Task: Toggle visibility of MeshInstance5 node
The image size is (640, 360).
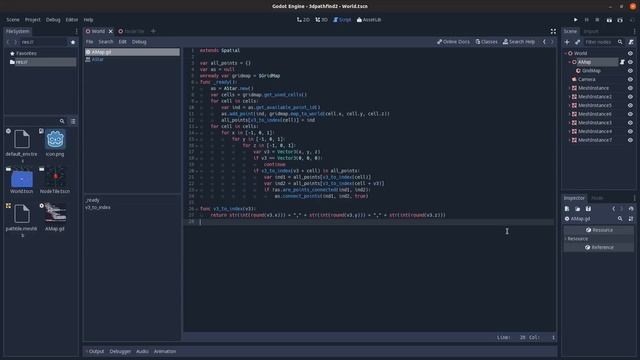Action: 630,105
